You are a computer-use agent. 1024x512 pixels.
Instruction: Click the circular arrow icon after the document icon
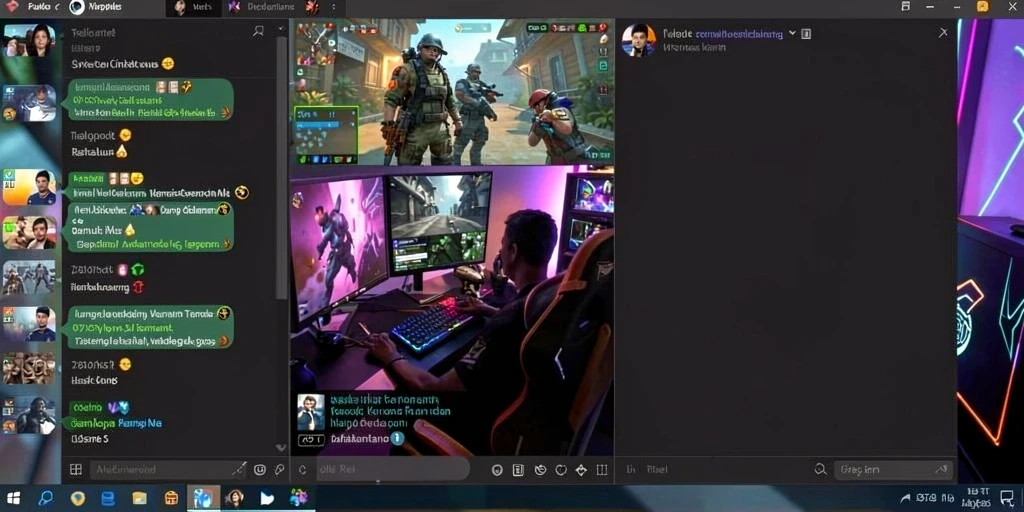pyautogui.click(x=540, y=470)
